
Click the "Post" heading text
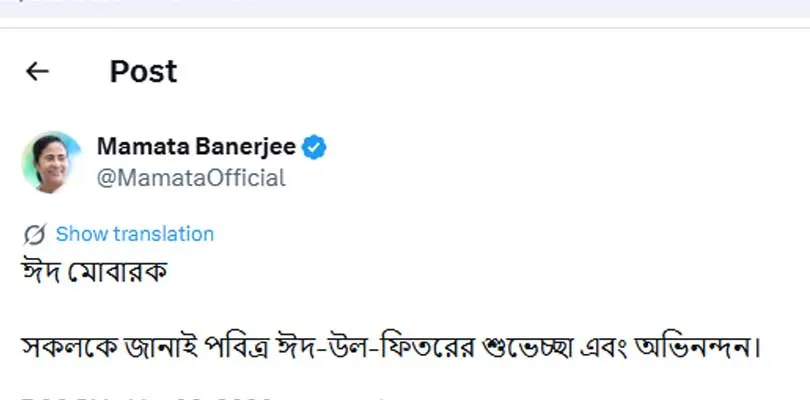click(143, 71)
